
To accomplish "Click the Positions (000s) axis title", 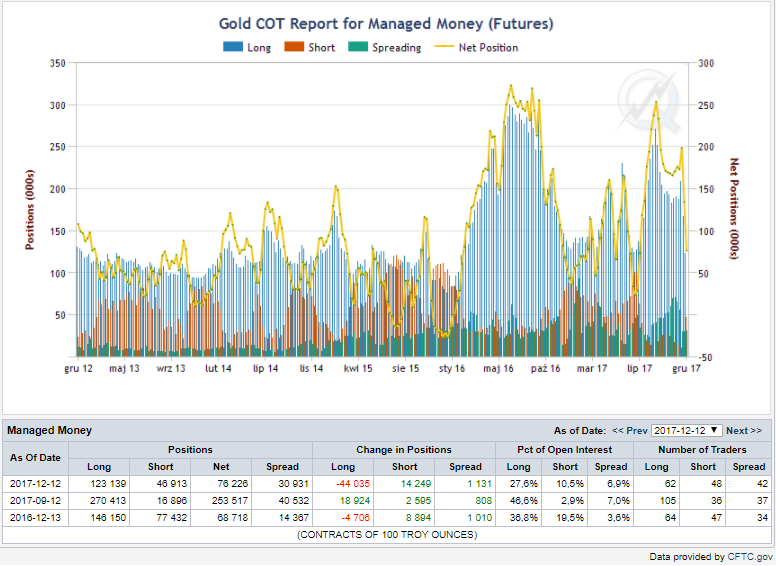I will click(x=30, y=210).
